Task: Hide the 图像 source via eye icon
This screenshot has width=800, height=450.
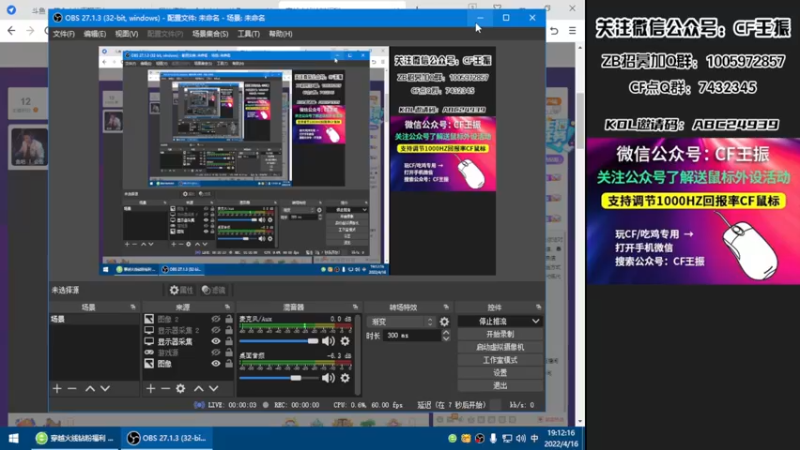Action: point(216,364)
